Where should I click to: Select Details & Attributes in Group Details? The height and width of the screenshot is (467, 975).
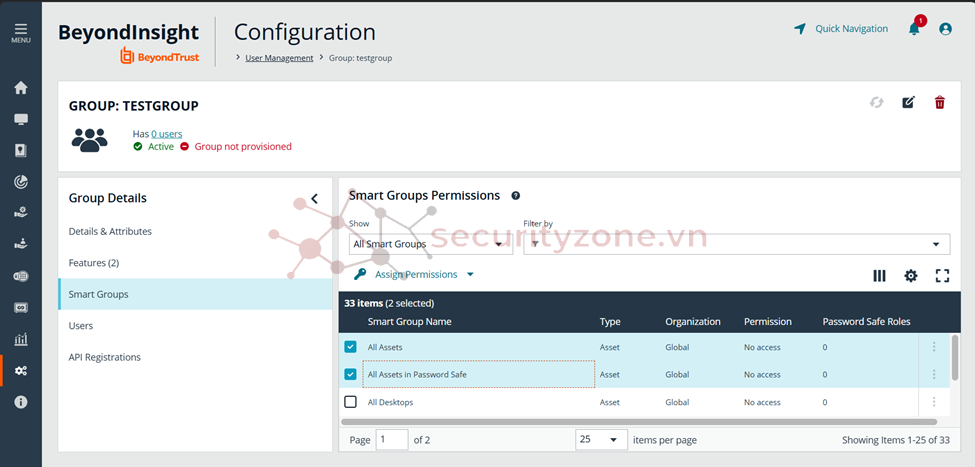click(110, 231)
